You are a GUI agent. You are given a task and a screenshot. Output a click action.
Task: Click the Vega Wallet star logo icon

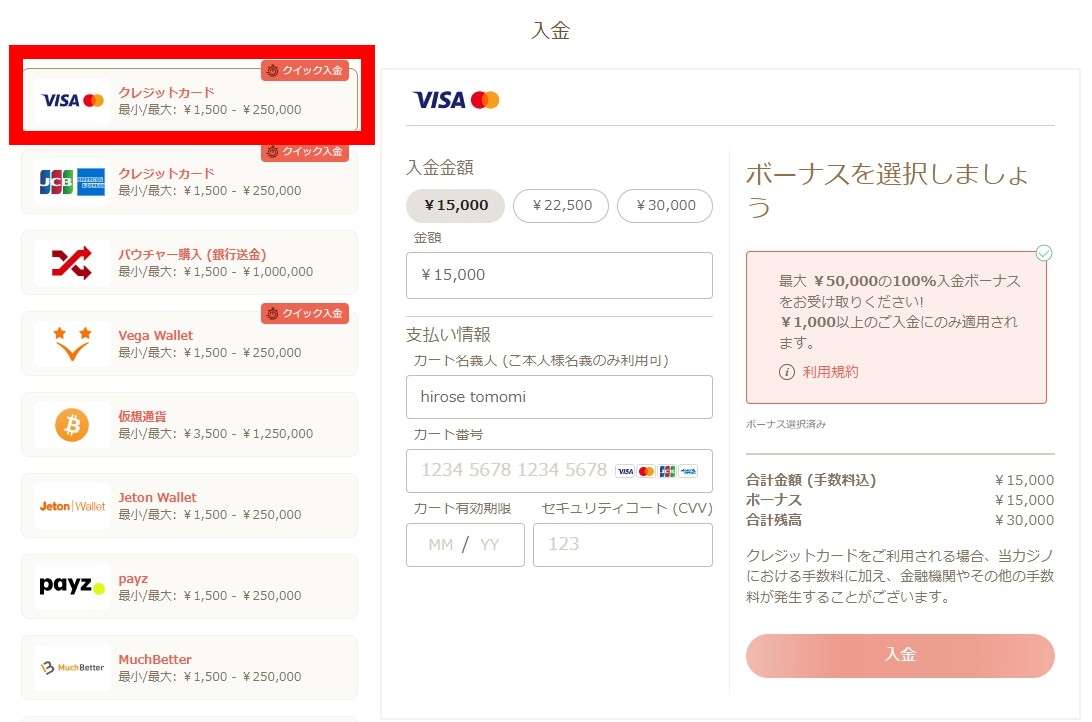(72, 344)
